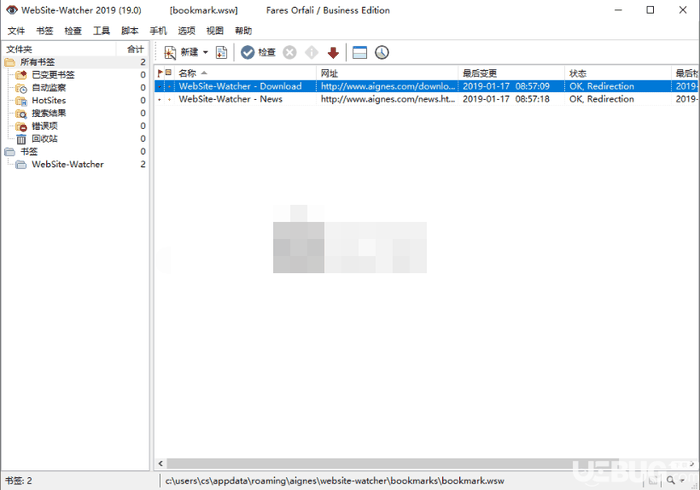Click the note column header icon
The width and height of the screenshot is (700, 490).
(x=169, y=72)
